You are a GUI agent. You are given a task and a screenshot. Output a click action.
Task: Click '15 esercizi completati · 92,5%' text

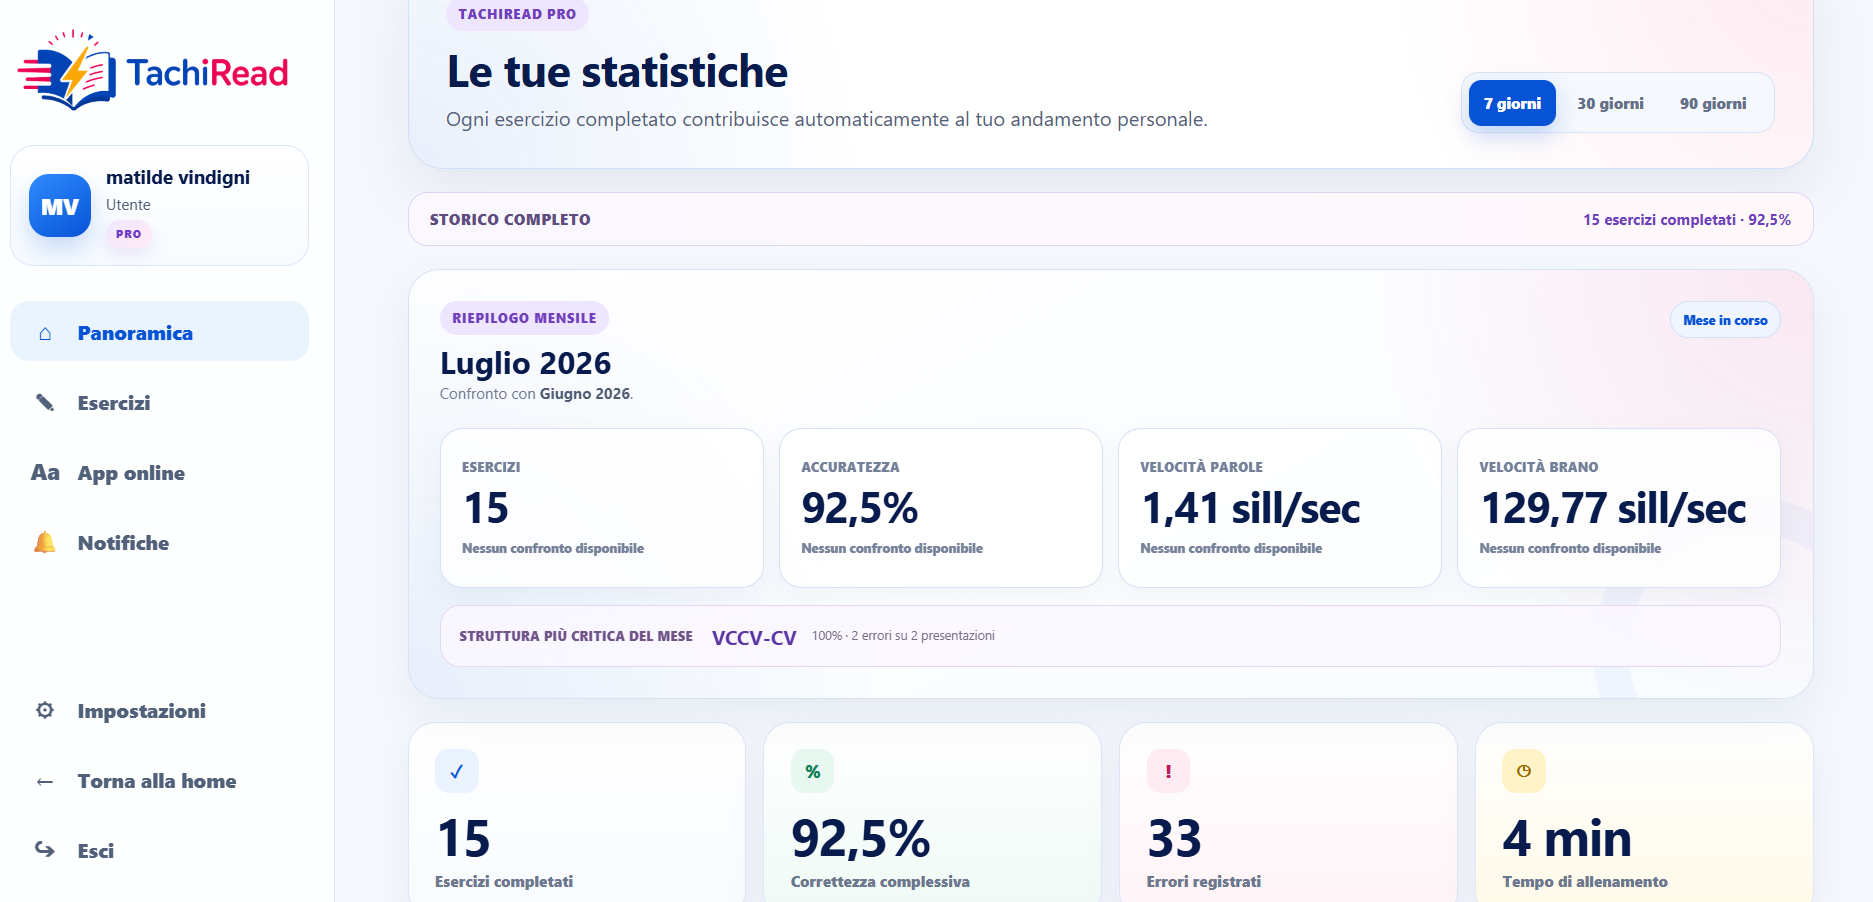(x=1686, y=220)
